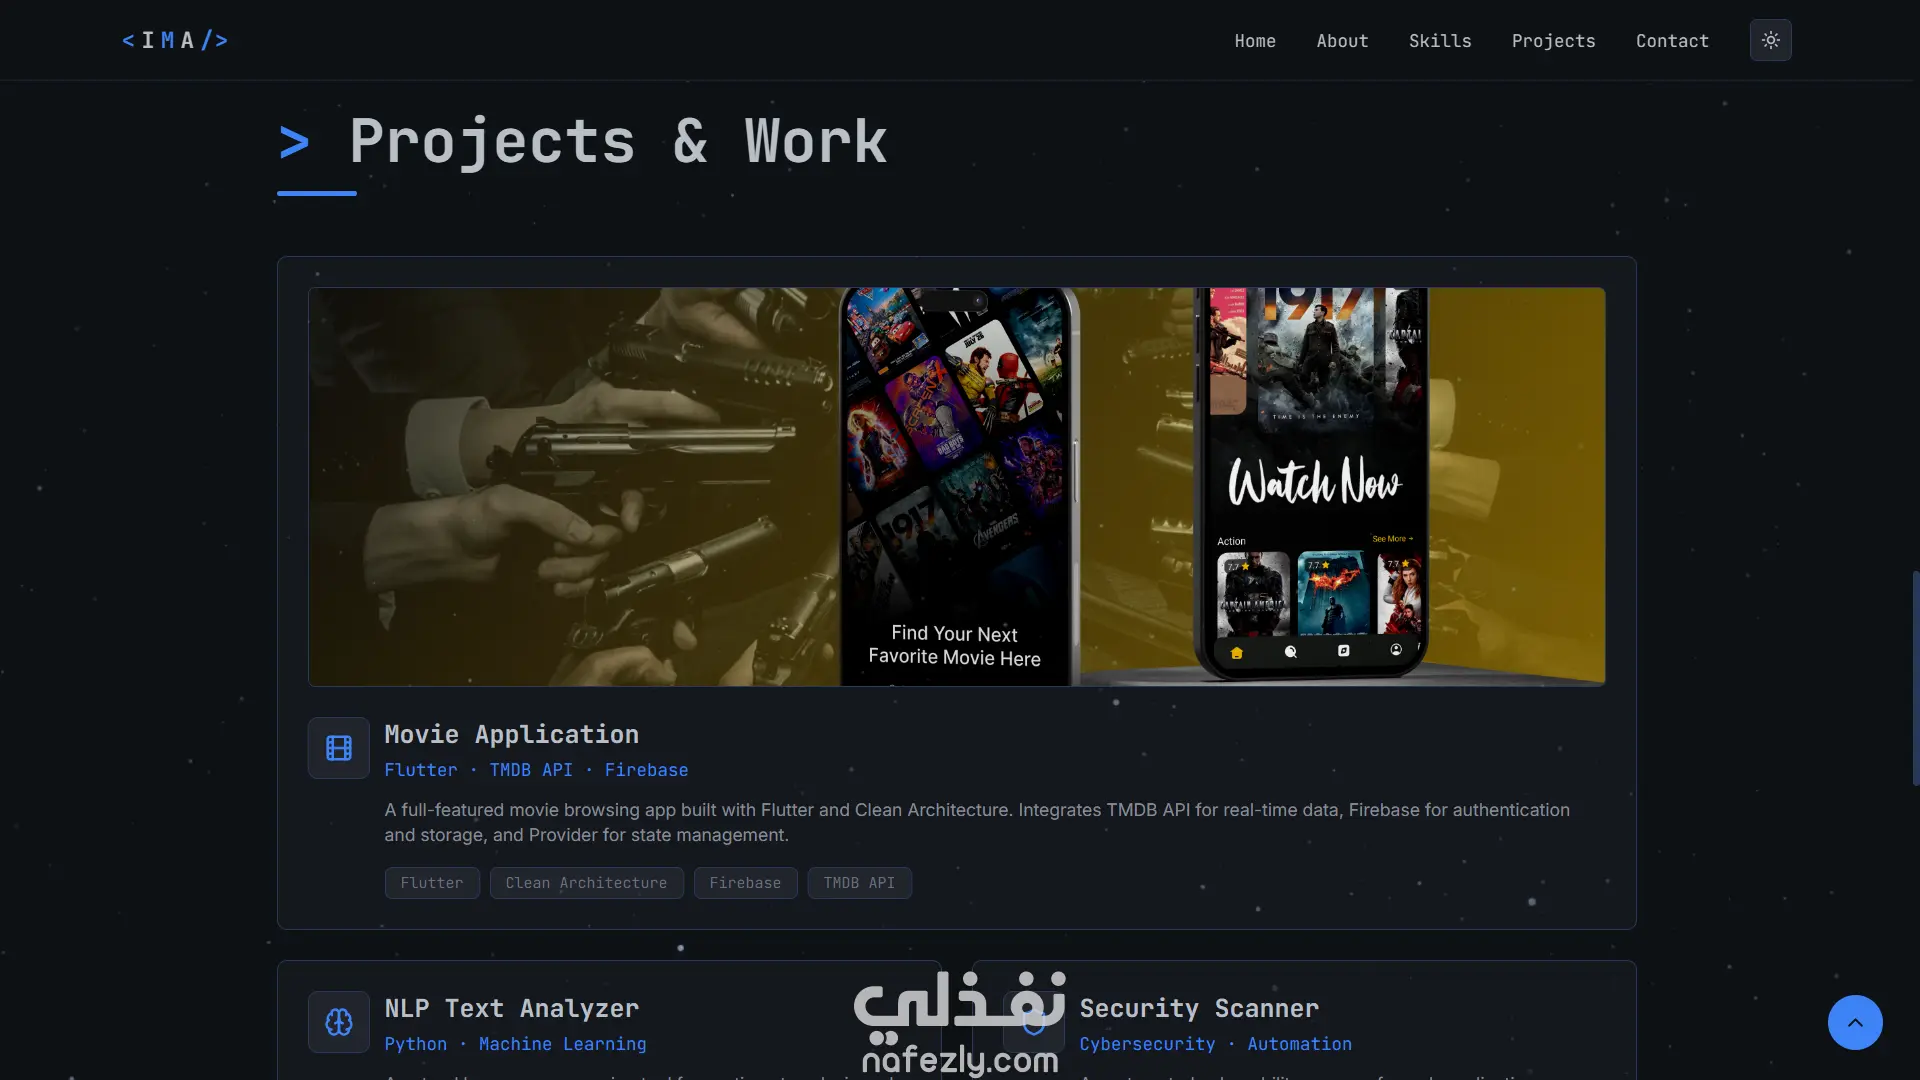Open the About nav link

(x=1342, y=41)
